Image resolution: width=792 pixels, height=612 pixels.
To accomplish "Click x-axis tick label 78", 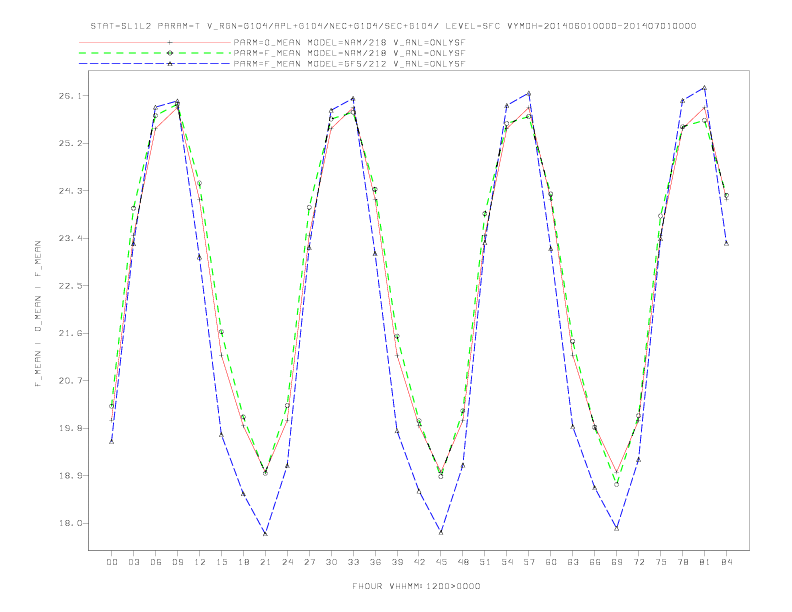I will pos(683,562).
